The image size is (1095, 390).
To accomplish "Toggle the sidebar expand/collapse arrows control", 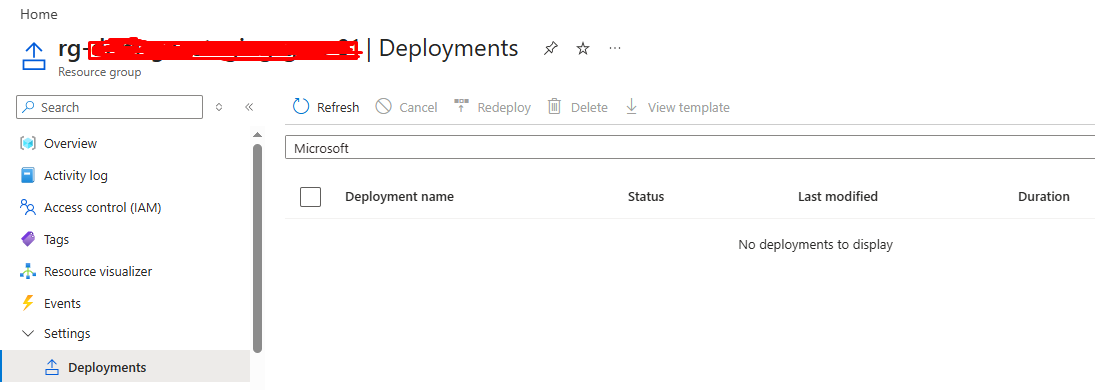I will tap(219, 107).
